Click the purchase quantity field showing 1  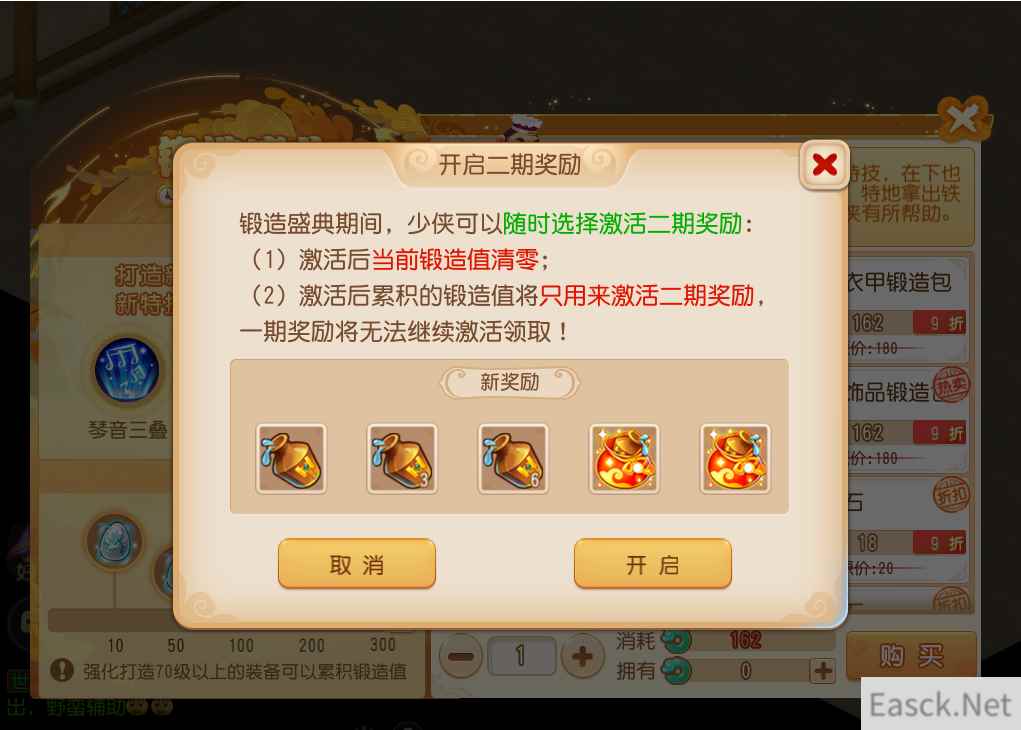click(521, 656)
